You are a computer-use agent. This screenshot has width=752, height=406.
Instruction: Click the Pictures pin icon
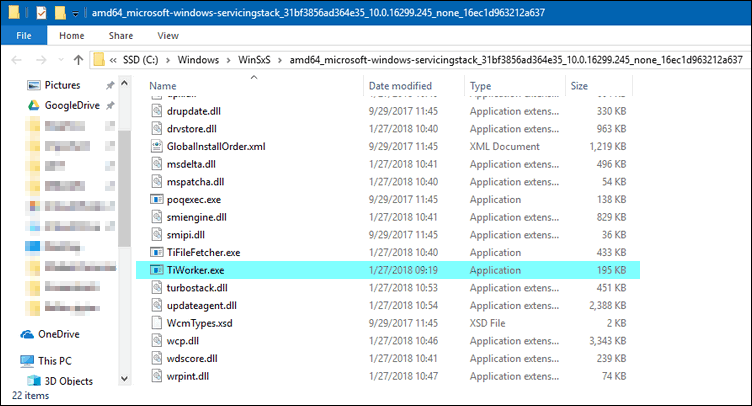click(x=110, y=85)
